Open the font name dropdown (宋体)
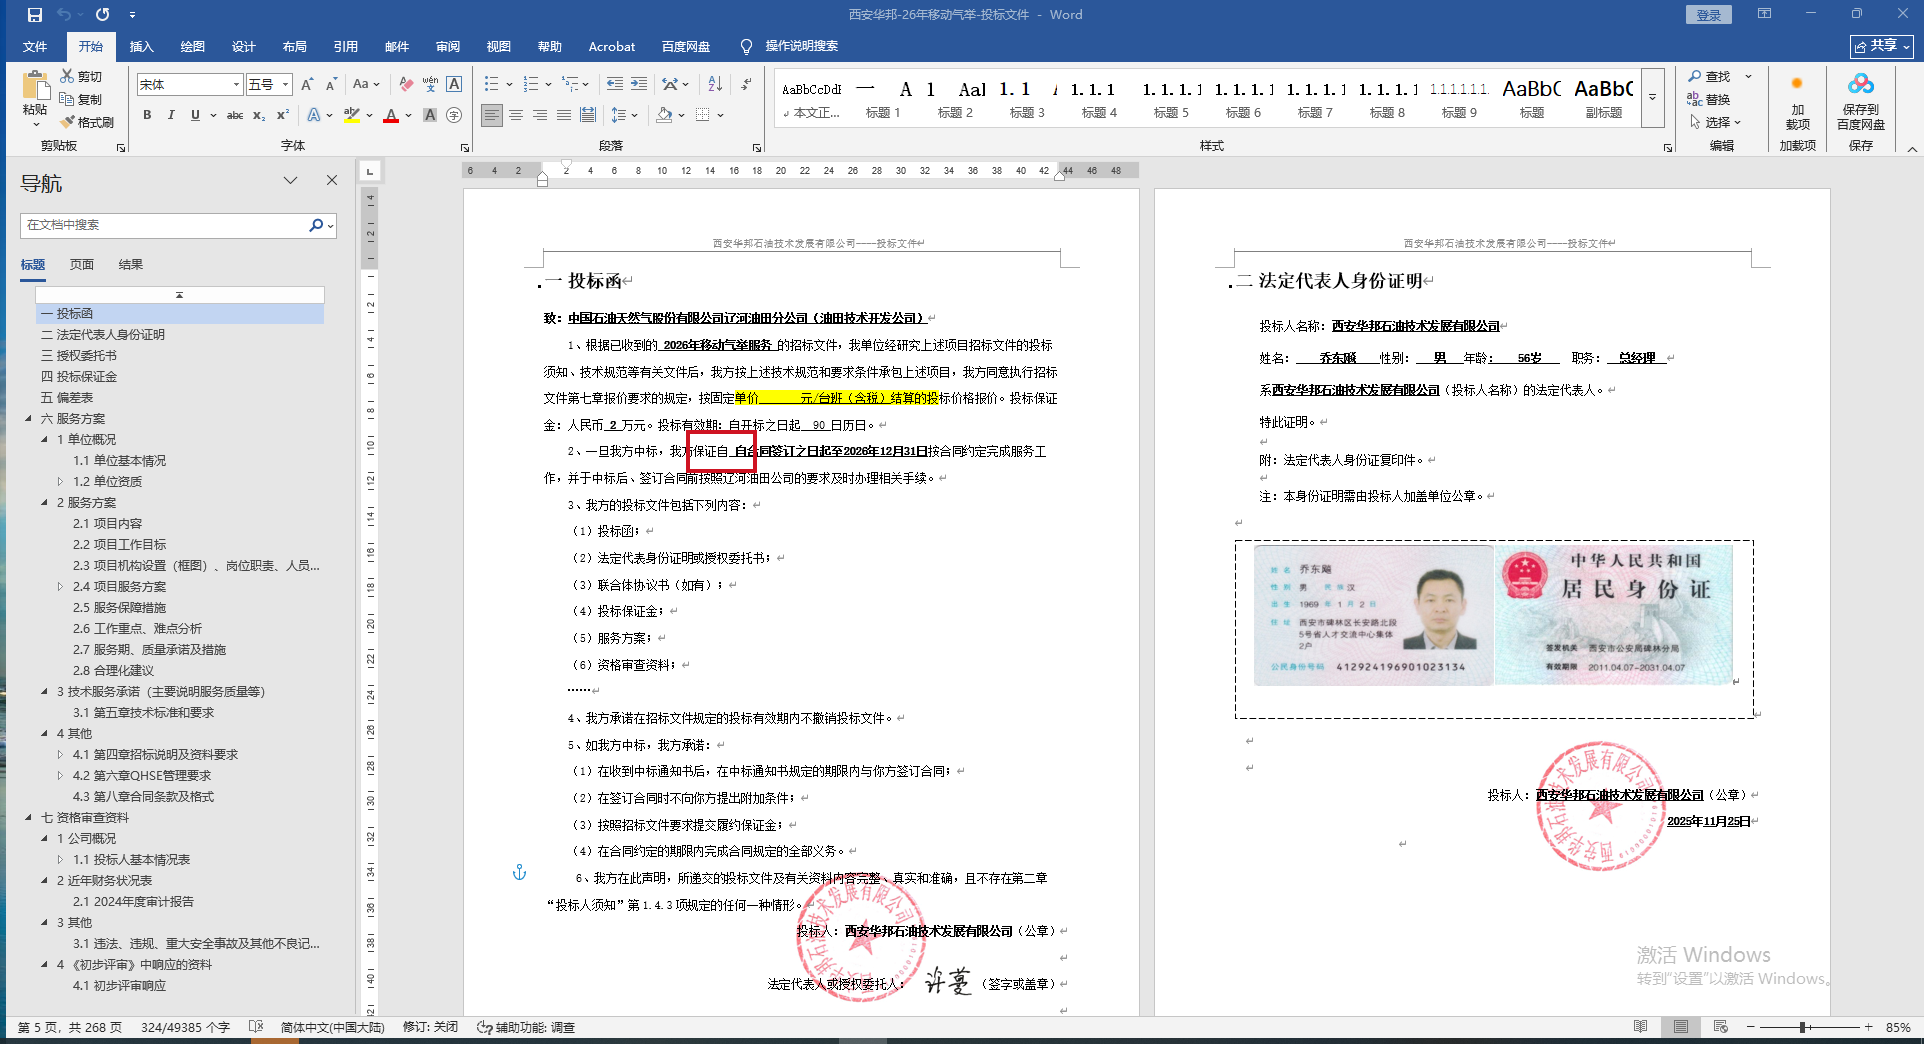1924x1044 pixels. (x=236, y=85)
